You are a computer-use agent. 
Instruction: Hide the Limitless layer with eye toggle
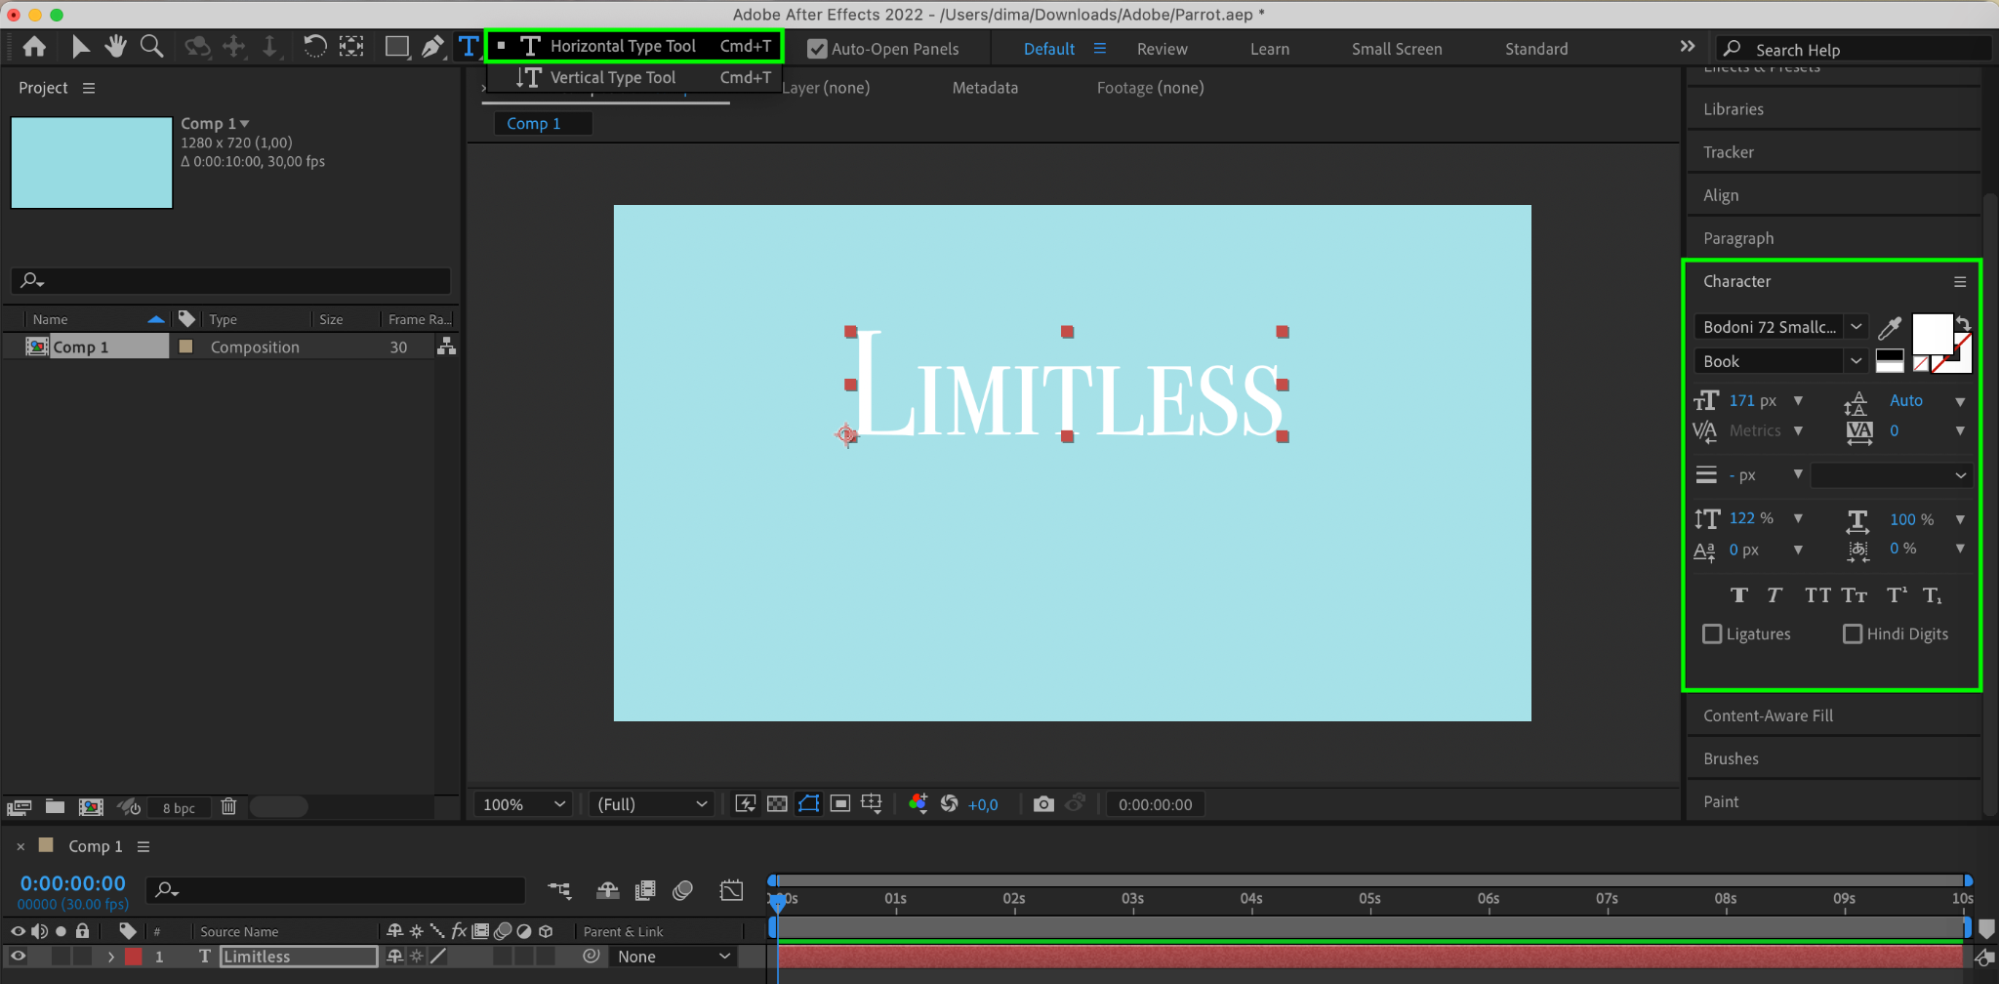18,956
